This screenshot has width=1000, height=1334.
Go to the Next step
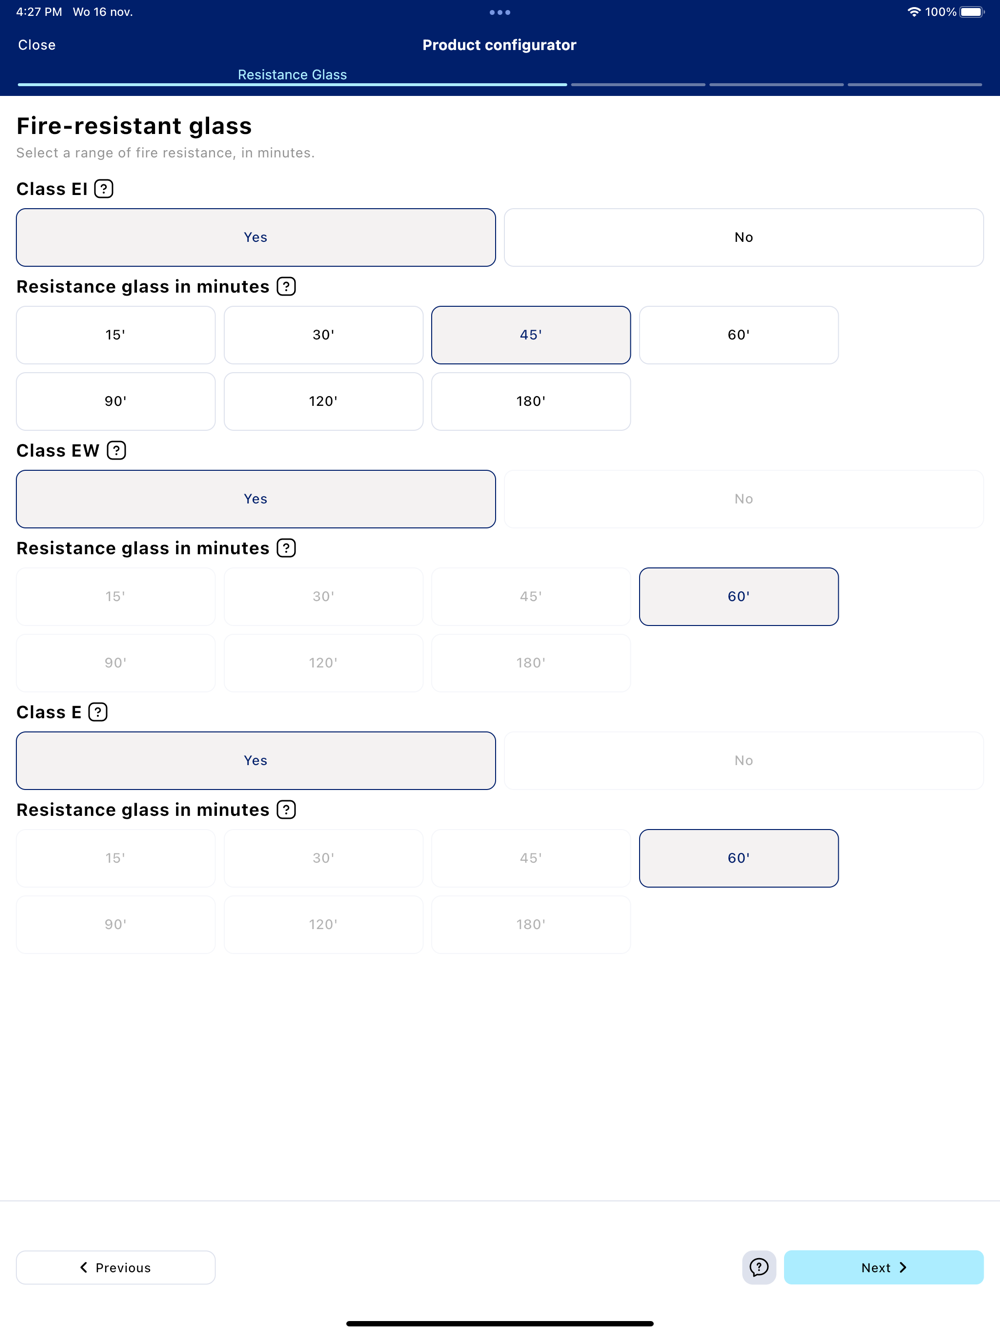click(883, 1267)
